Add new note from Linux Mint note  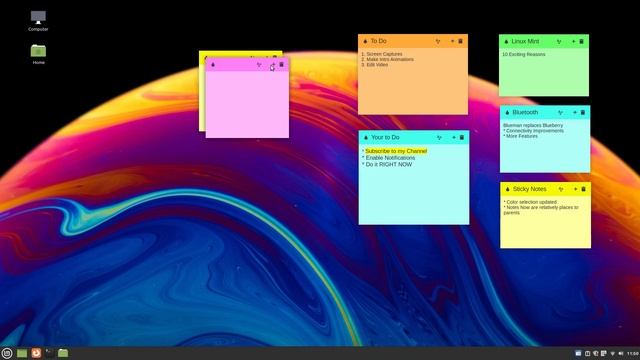[573, 42]
